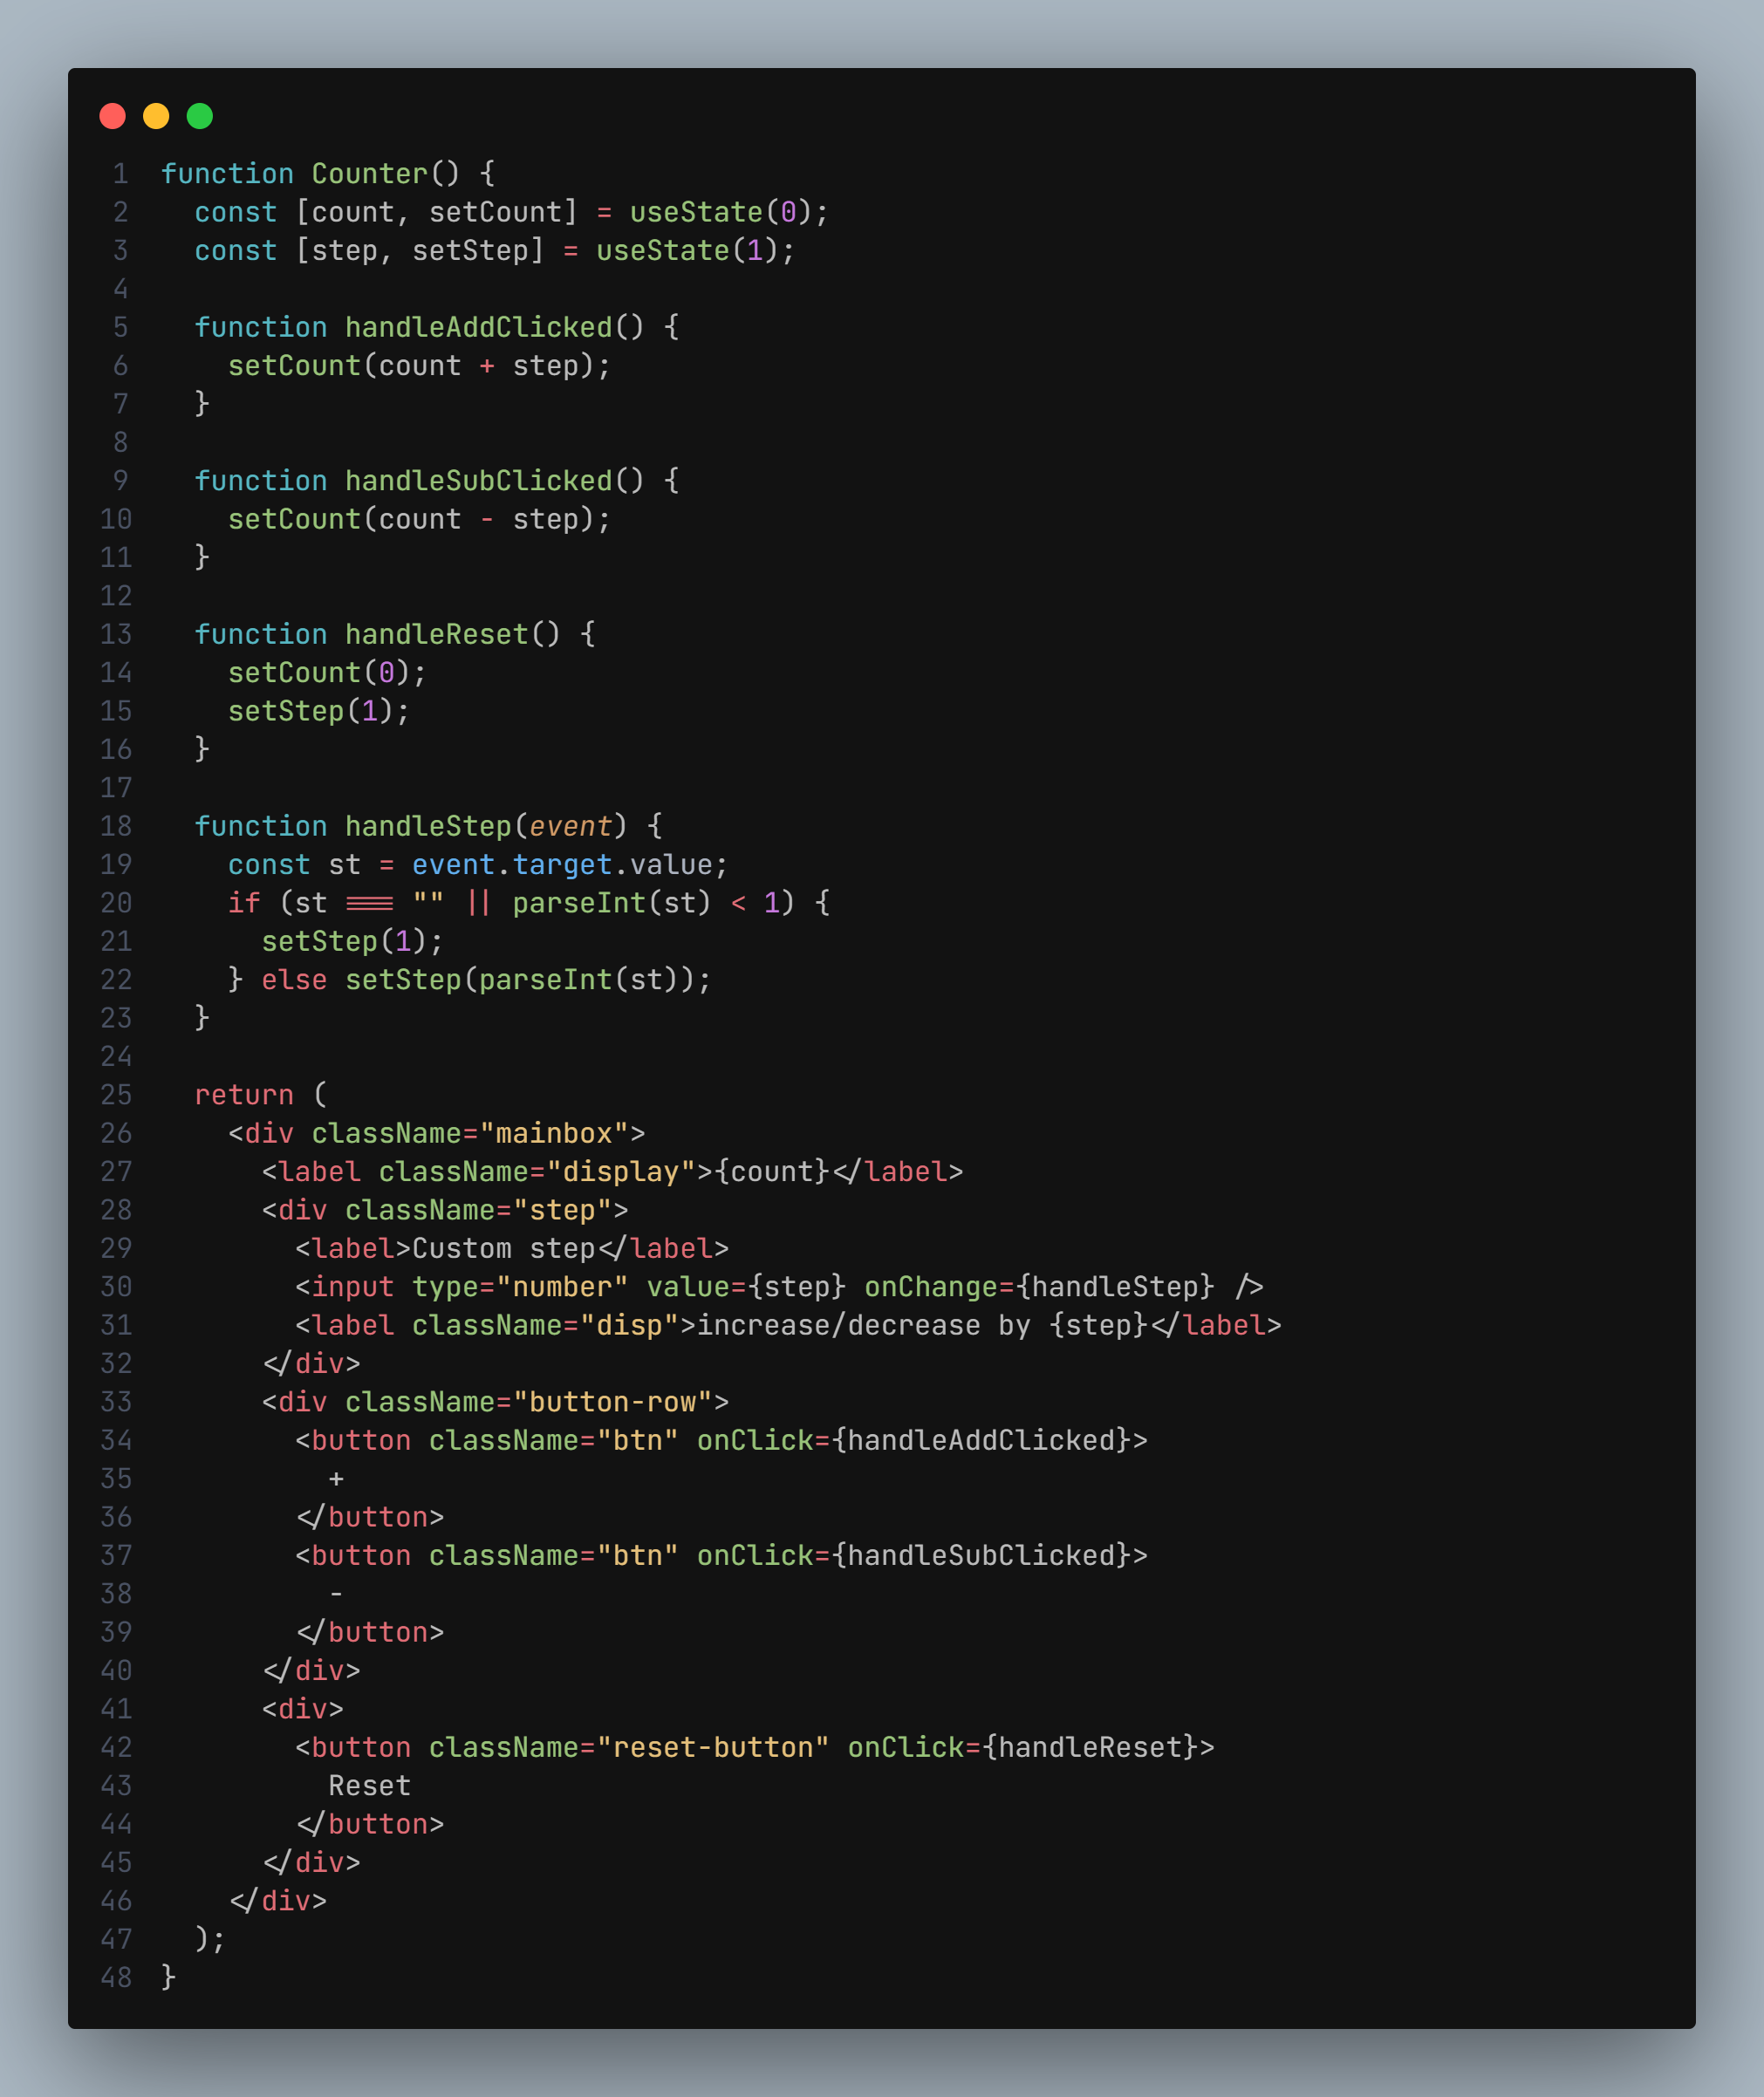Click line number 25 in gutter
This screenshot has height=2097, width=1764.
pos(116,1095)
